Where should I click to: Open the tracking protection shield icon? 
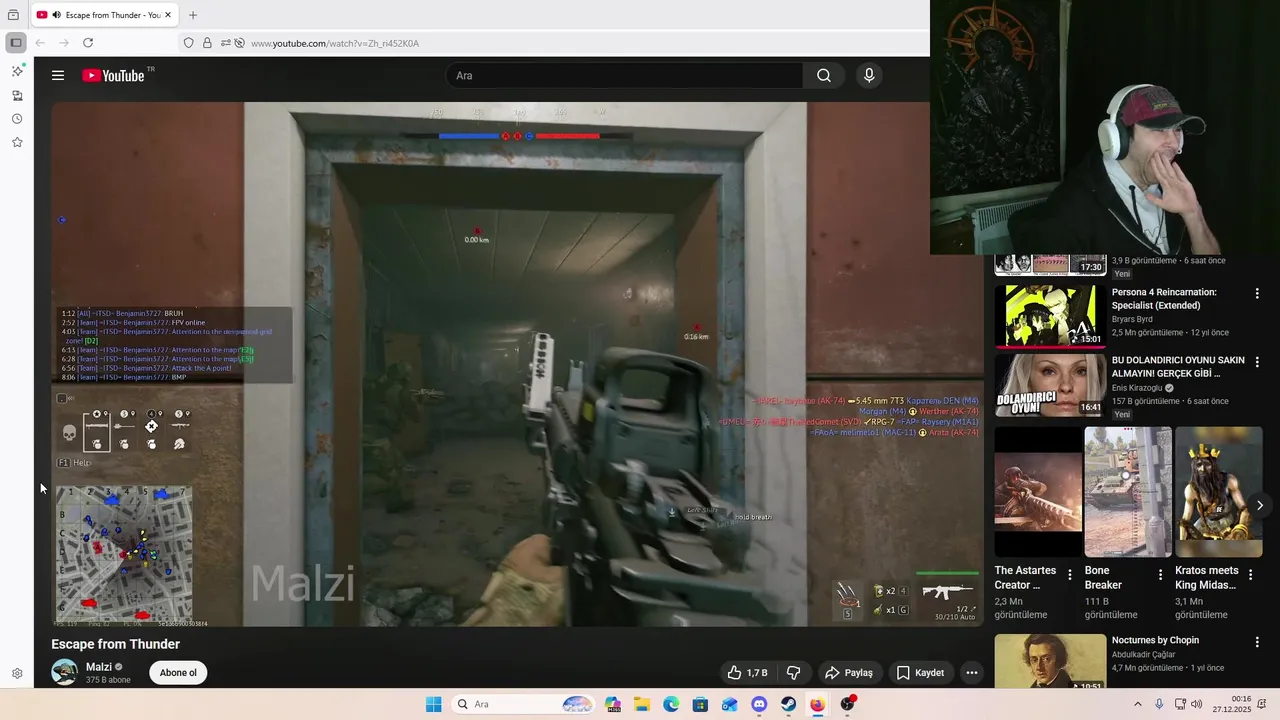pyautogui.click(x=188, y=43)
